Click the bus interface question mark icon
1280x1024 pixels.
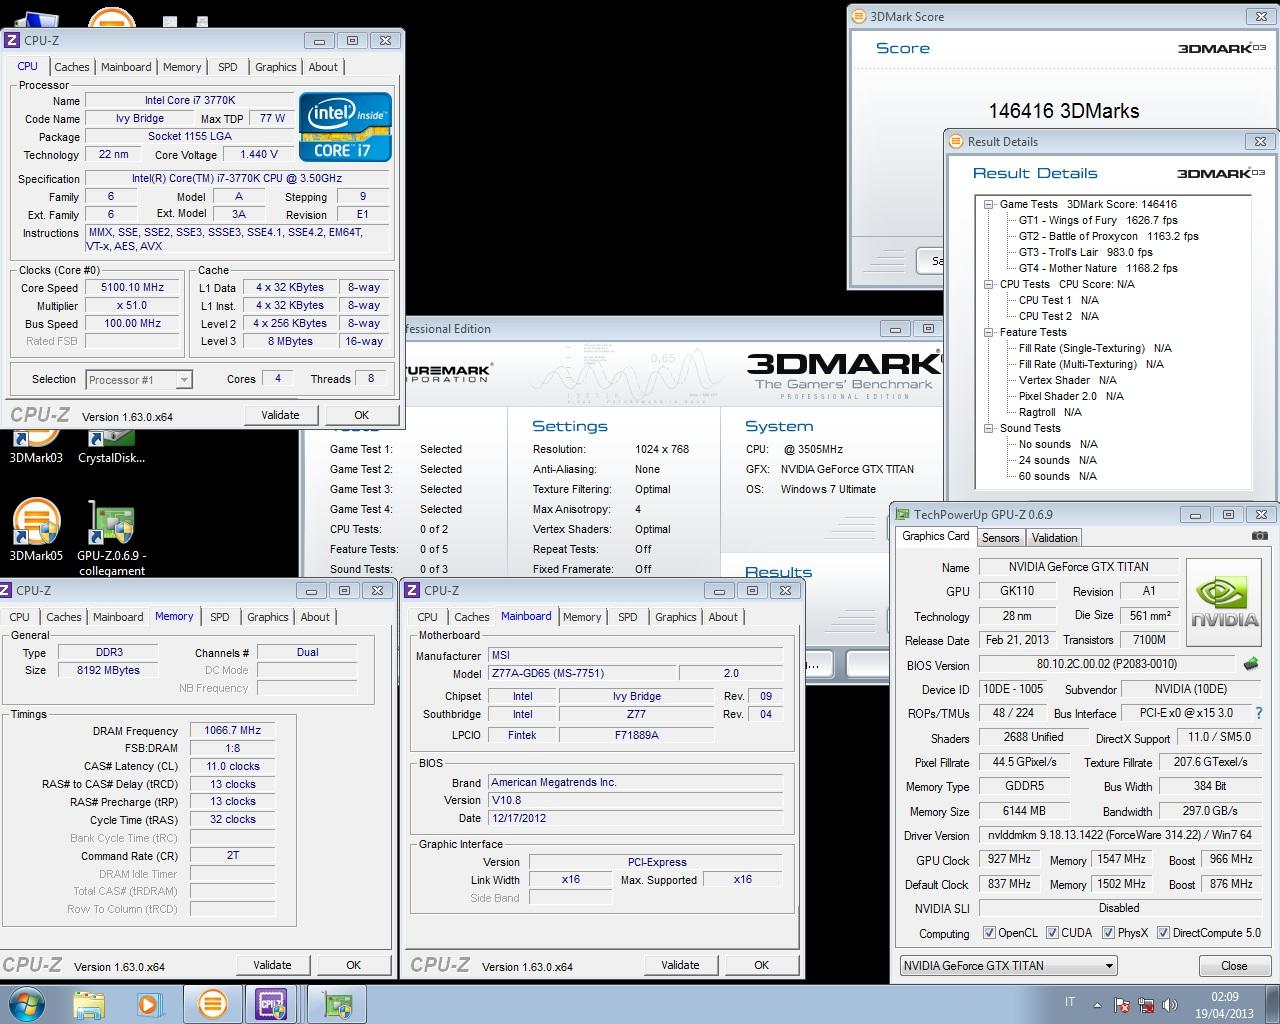point(1258,713)
